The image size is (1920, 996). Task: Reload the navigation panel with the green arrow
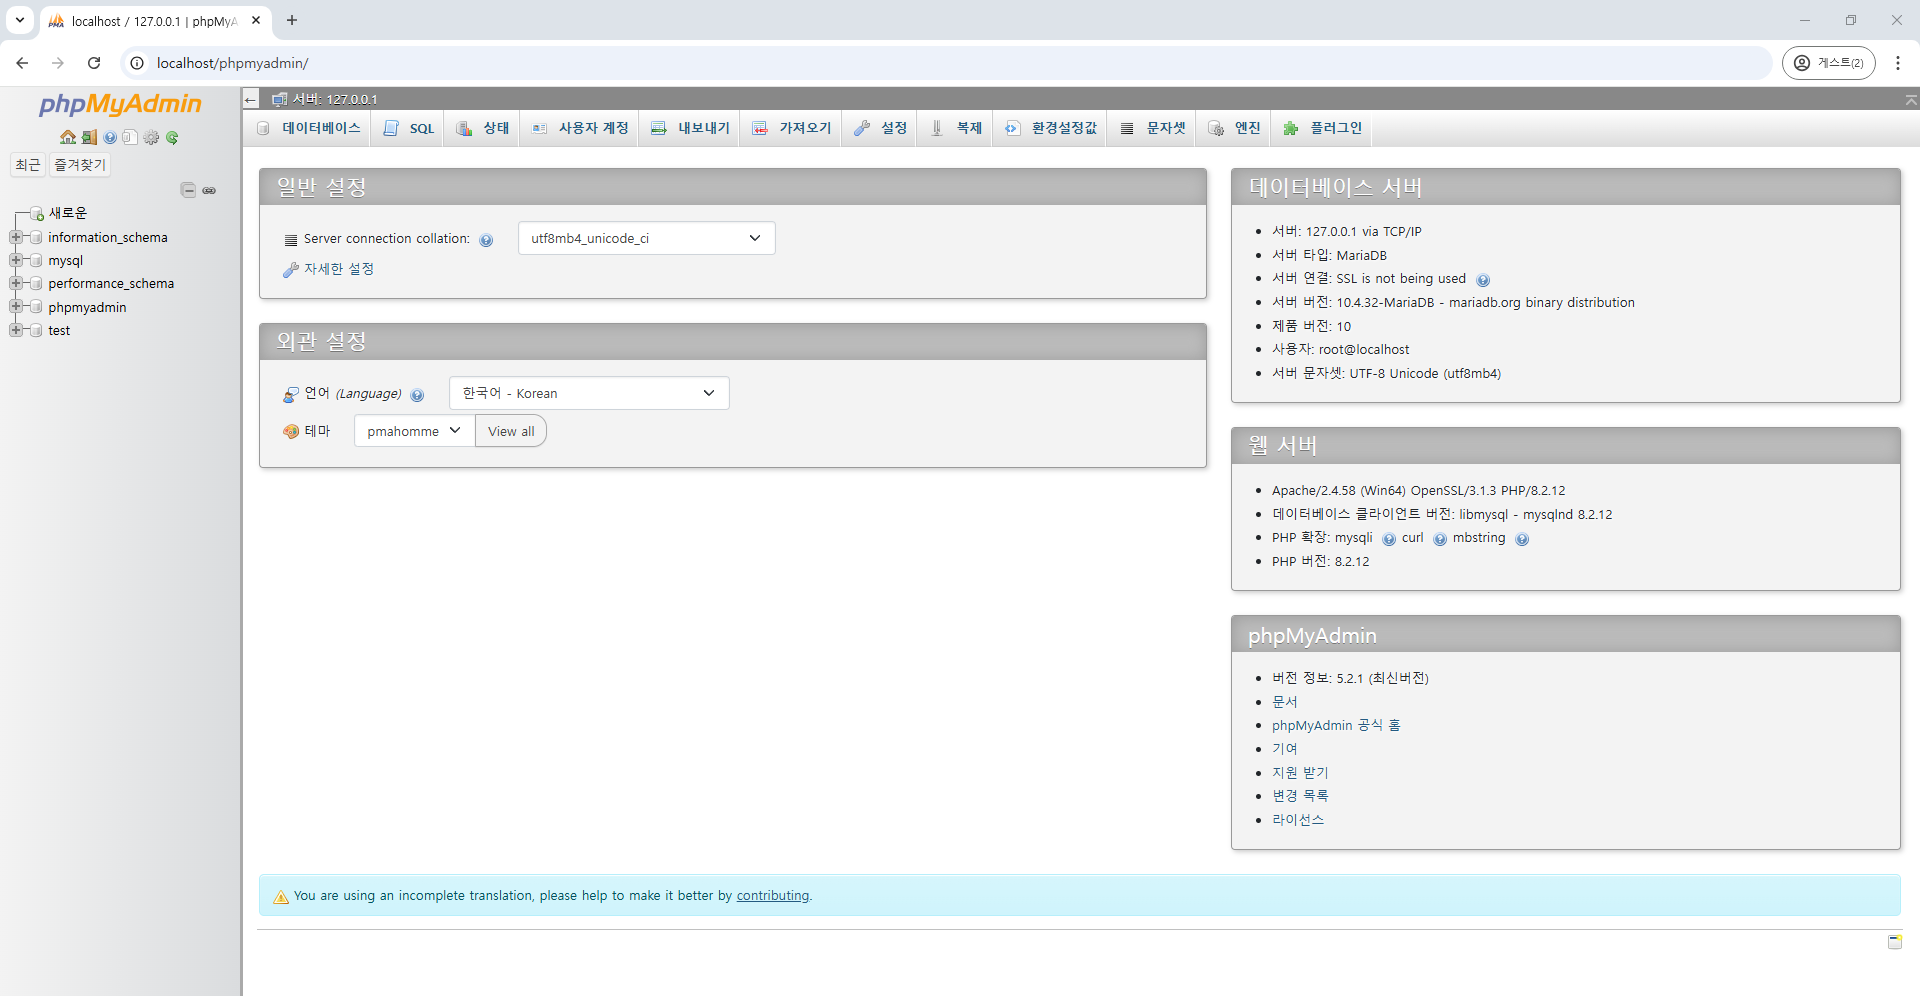(172, 137)
